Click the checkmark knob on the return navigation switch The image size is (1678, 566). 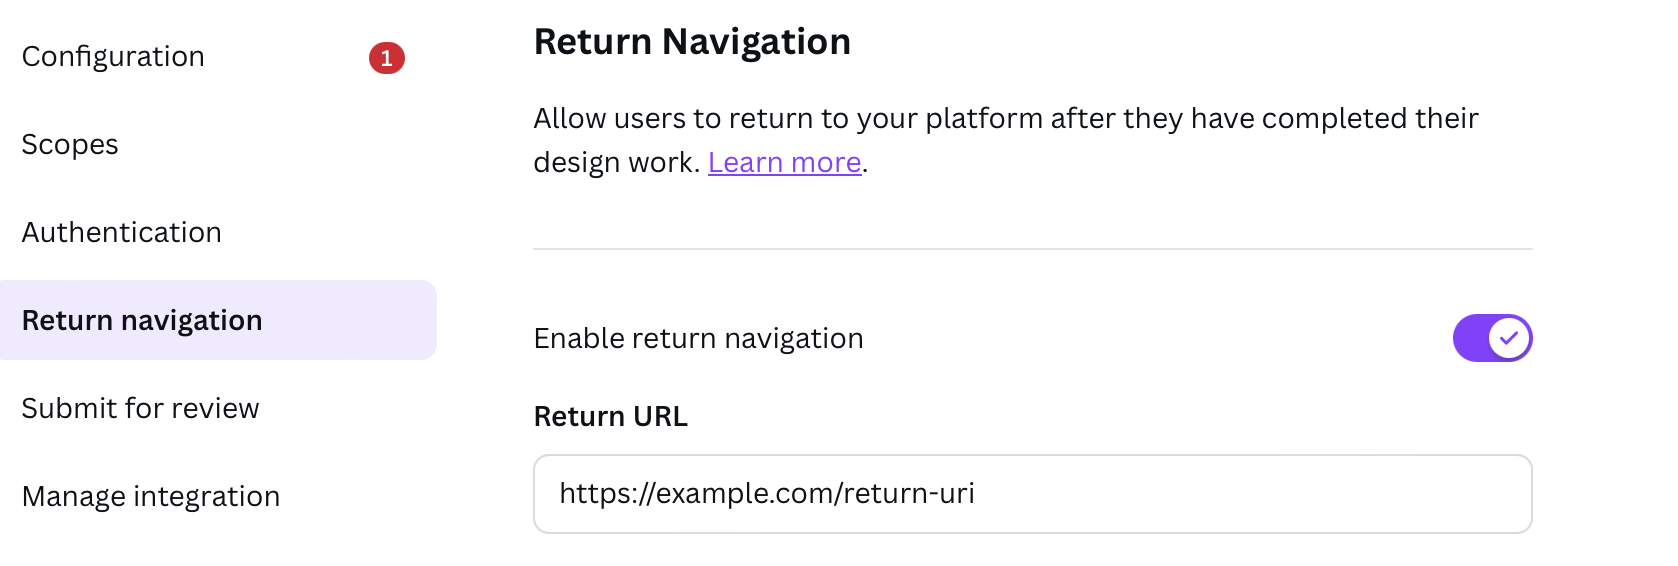point(1509,338)
